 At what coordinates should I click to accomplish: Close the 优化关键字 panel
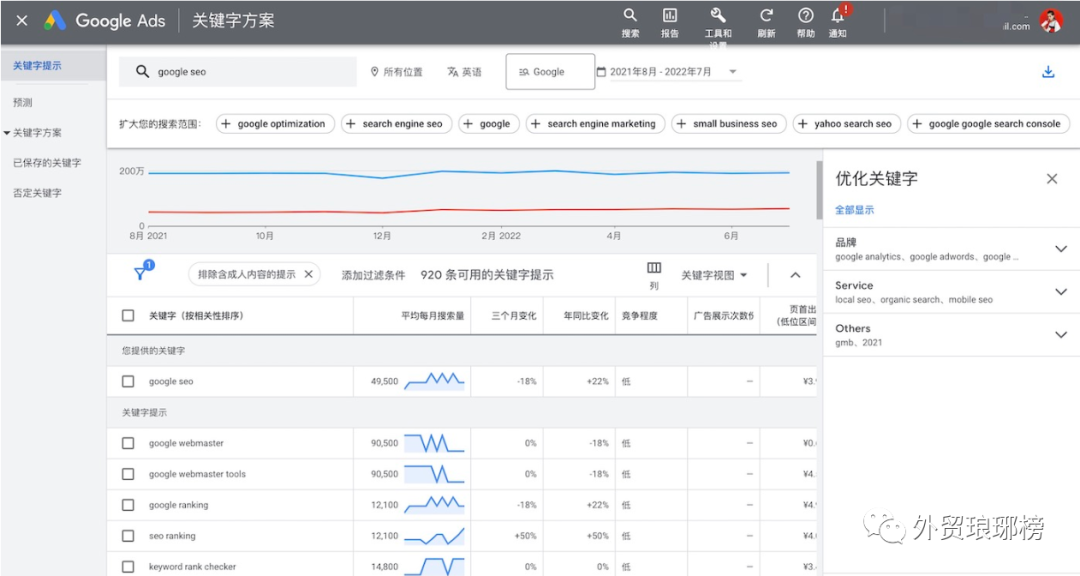(1051, 179)
